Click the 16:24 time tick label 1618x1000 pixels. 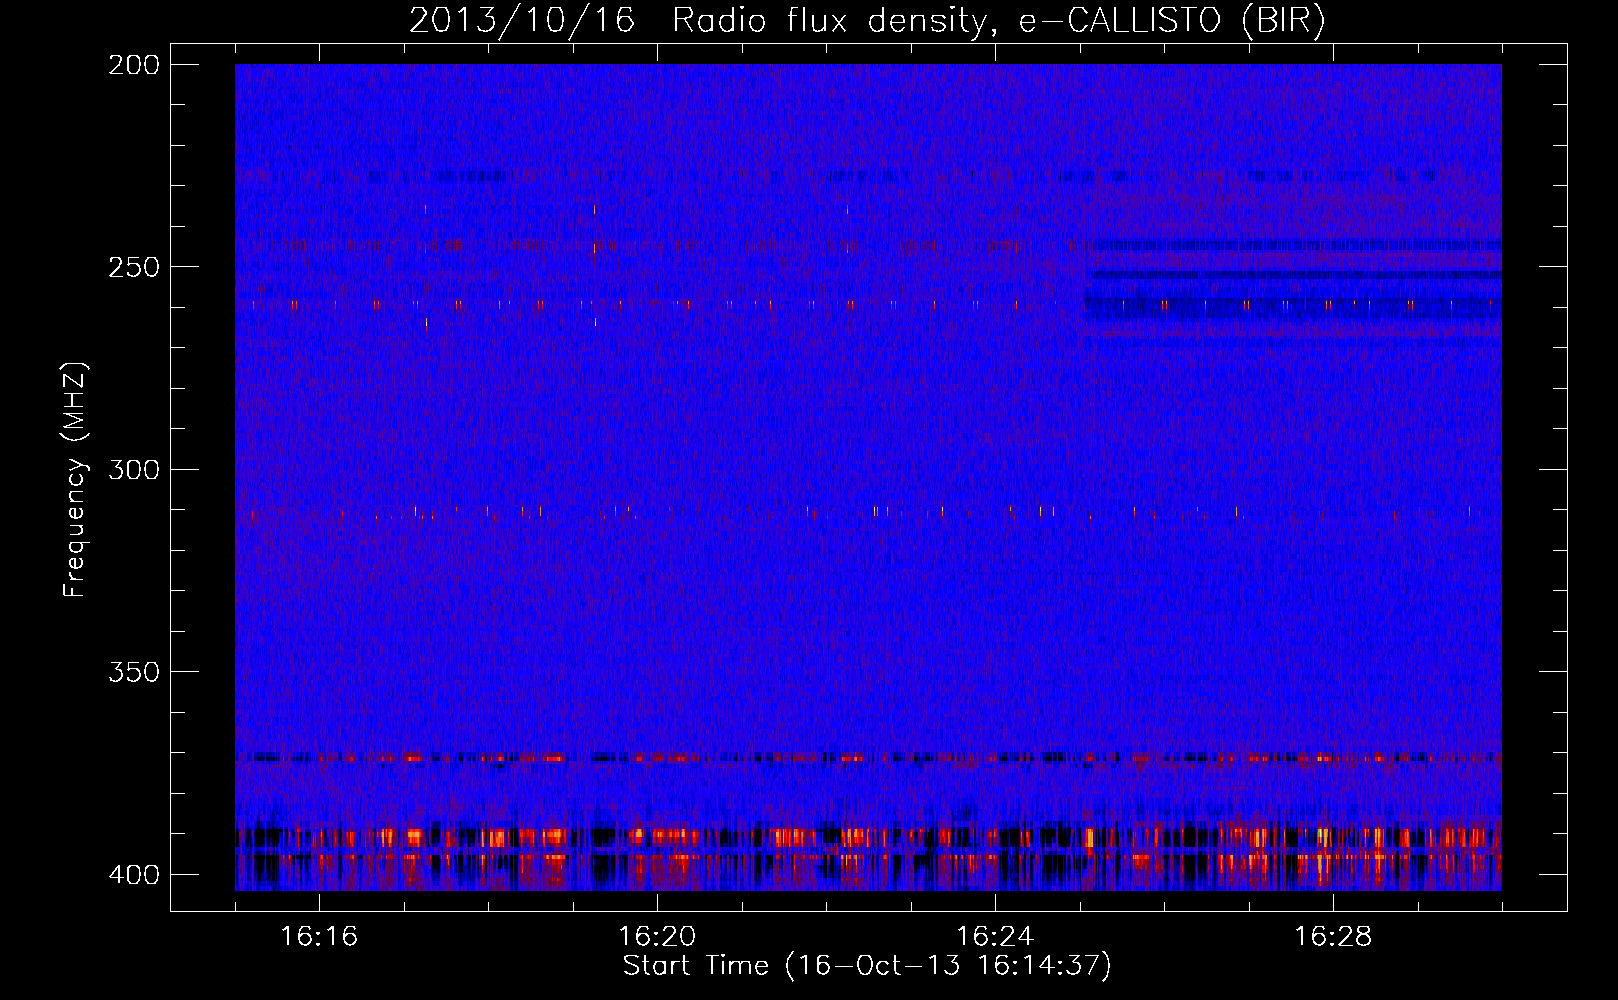pyautogui.click(x=995, y=936)
